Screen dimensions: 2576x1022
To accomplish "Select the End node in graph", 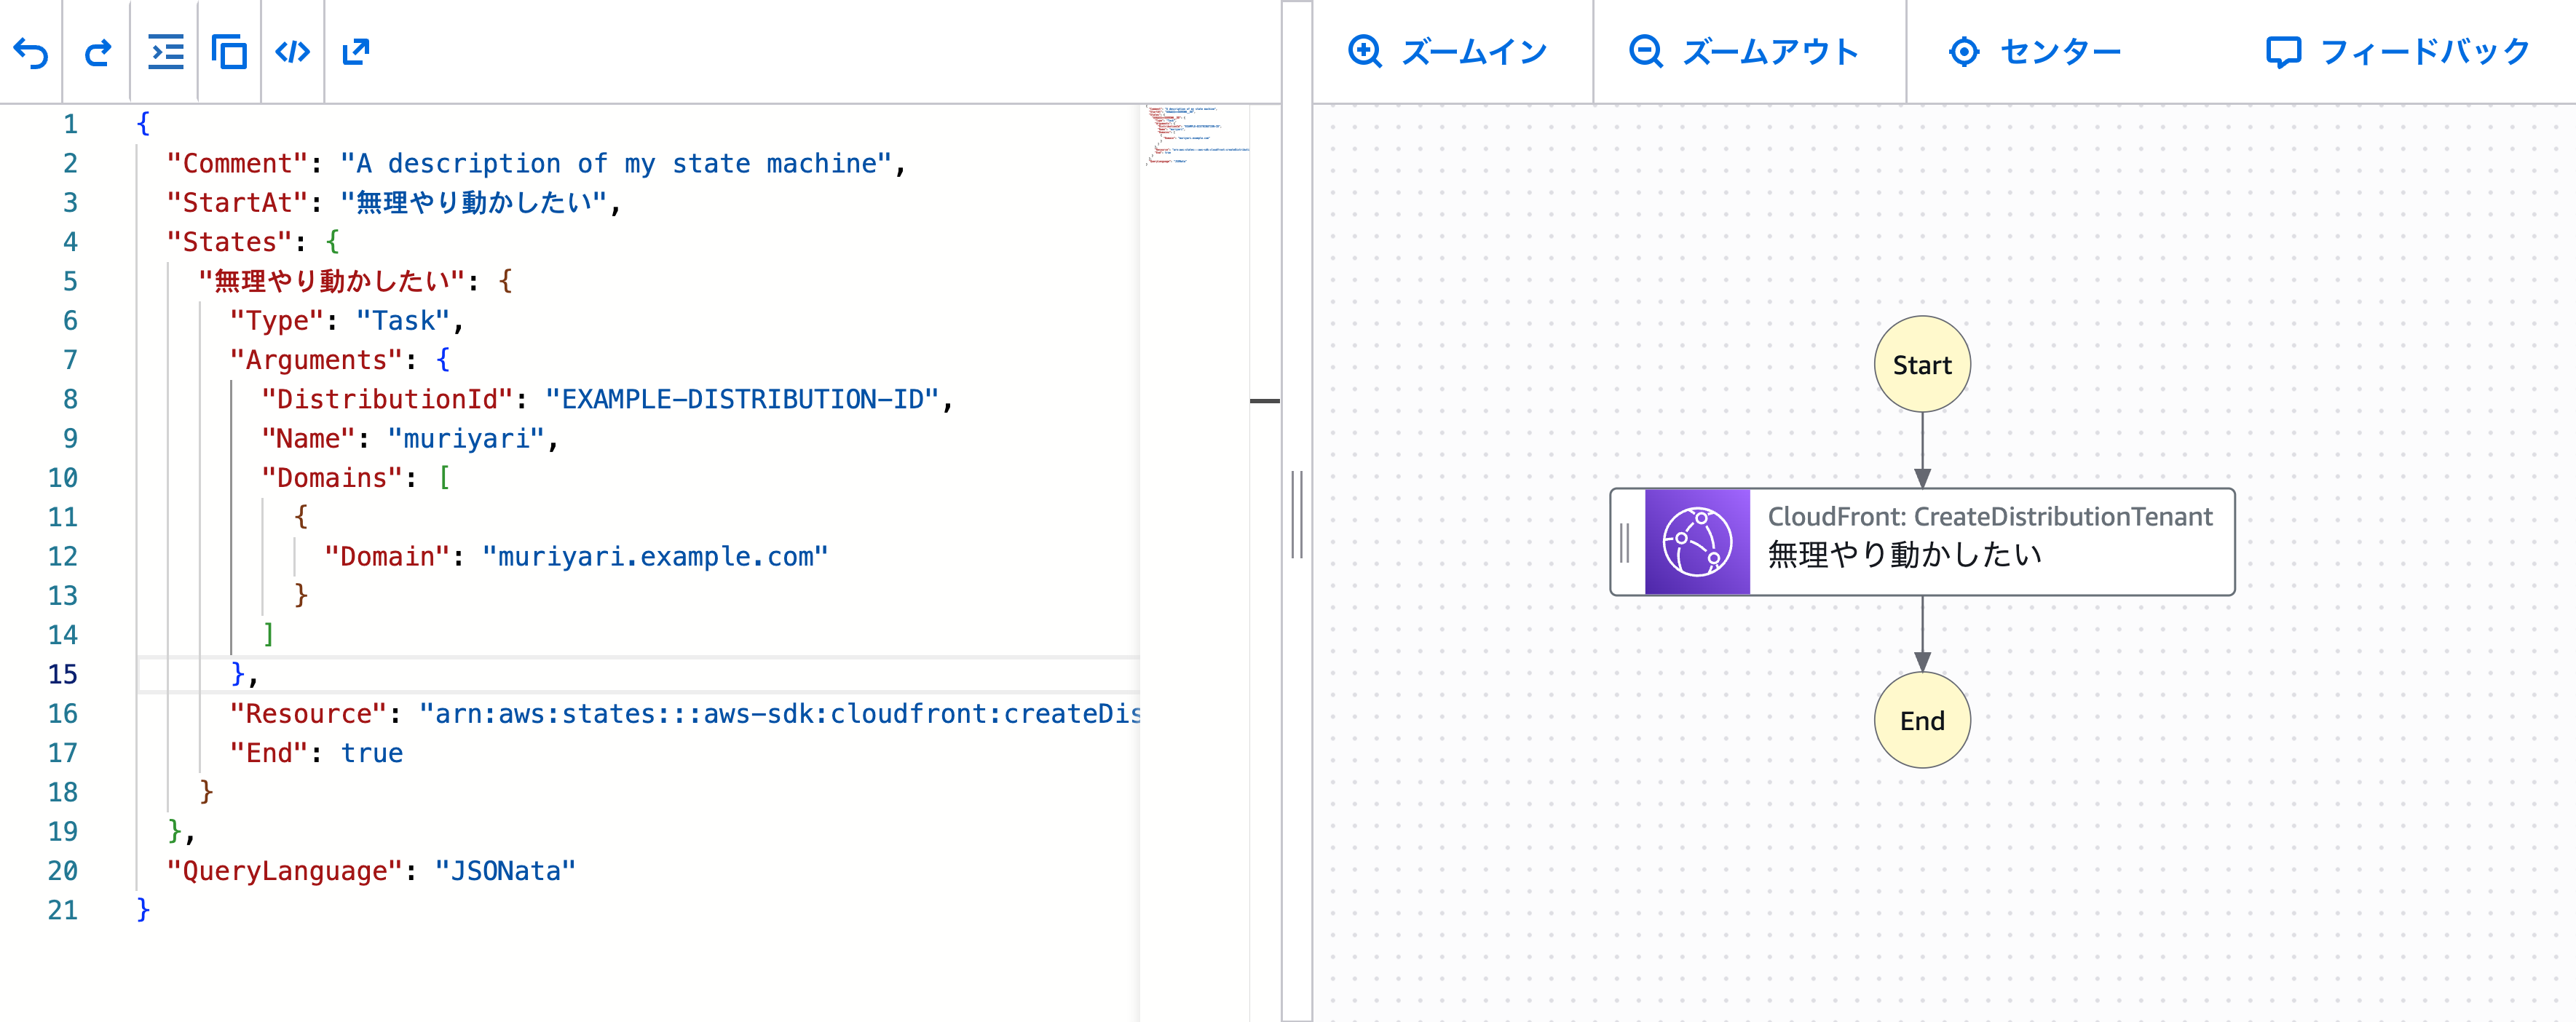I will click(x=1921, y=720).
